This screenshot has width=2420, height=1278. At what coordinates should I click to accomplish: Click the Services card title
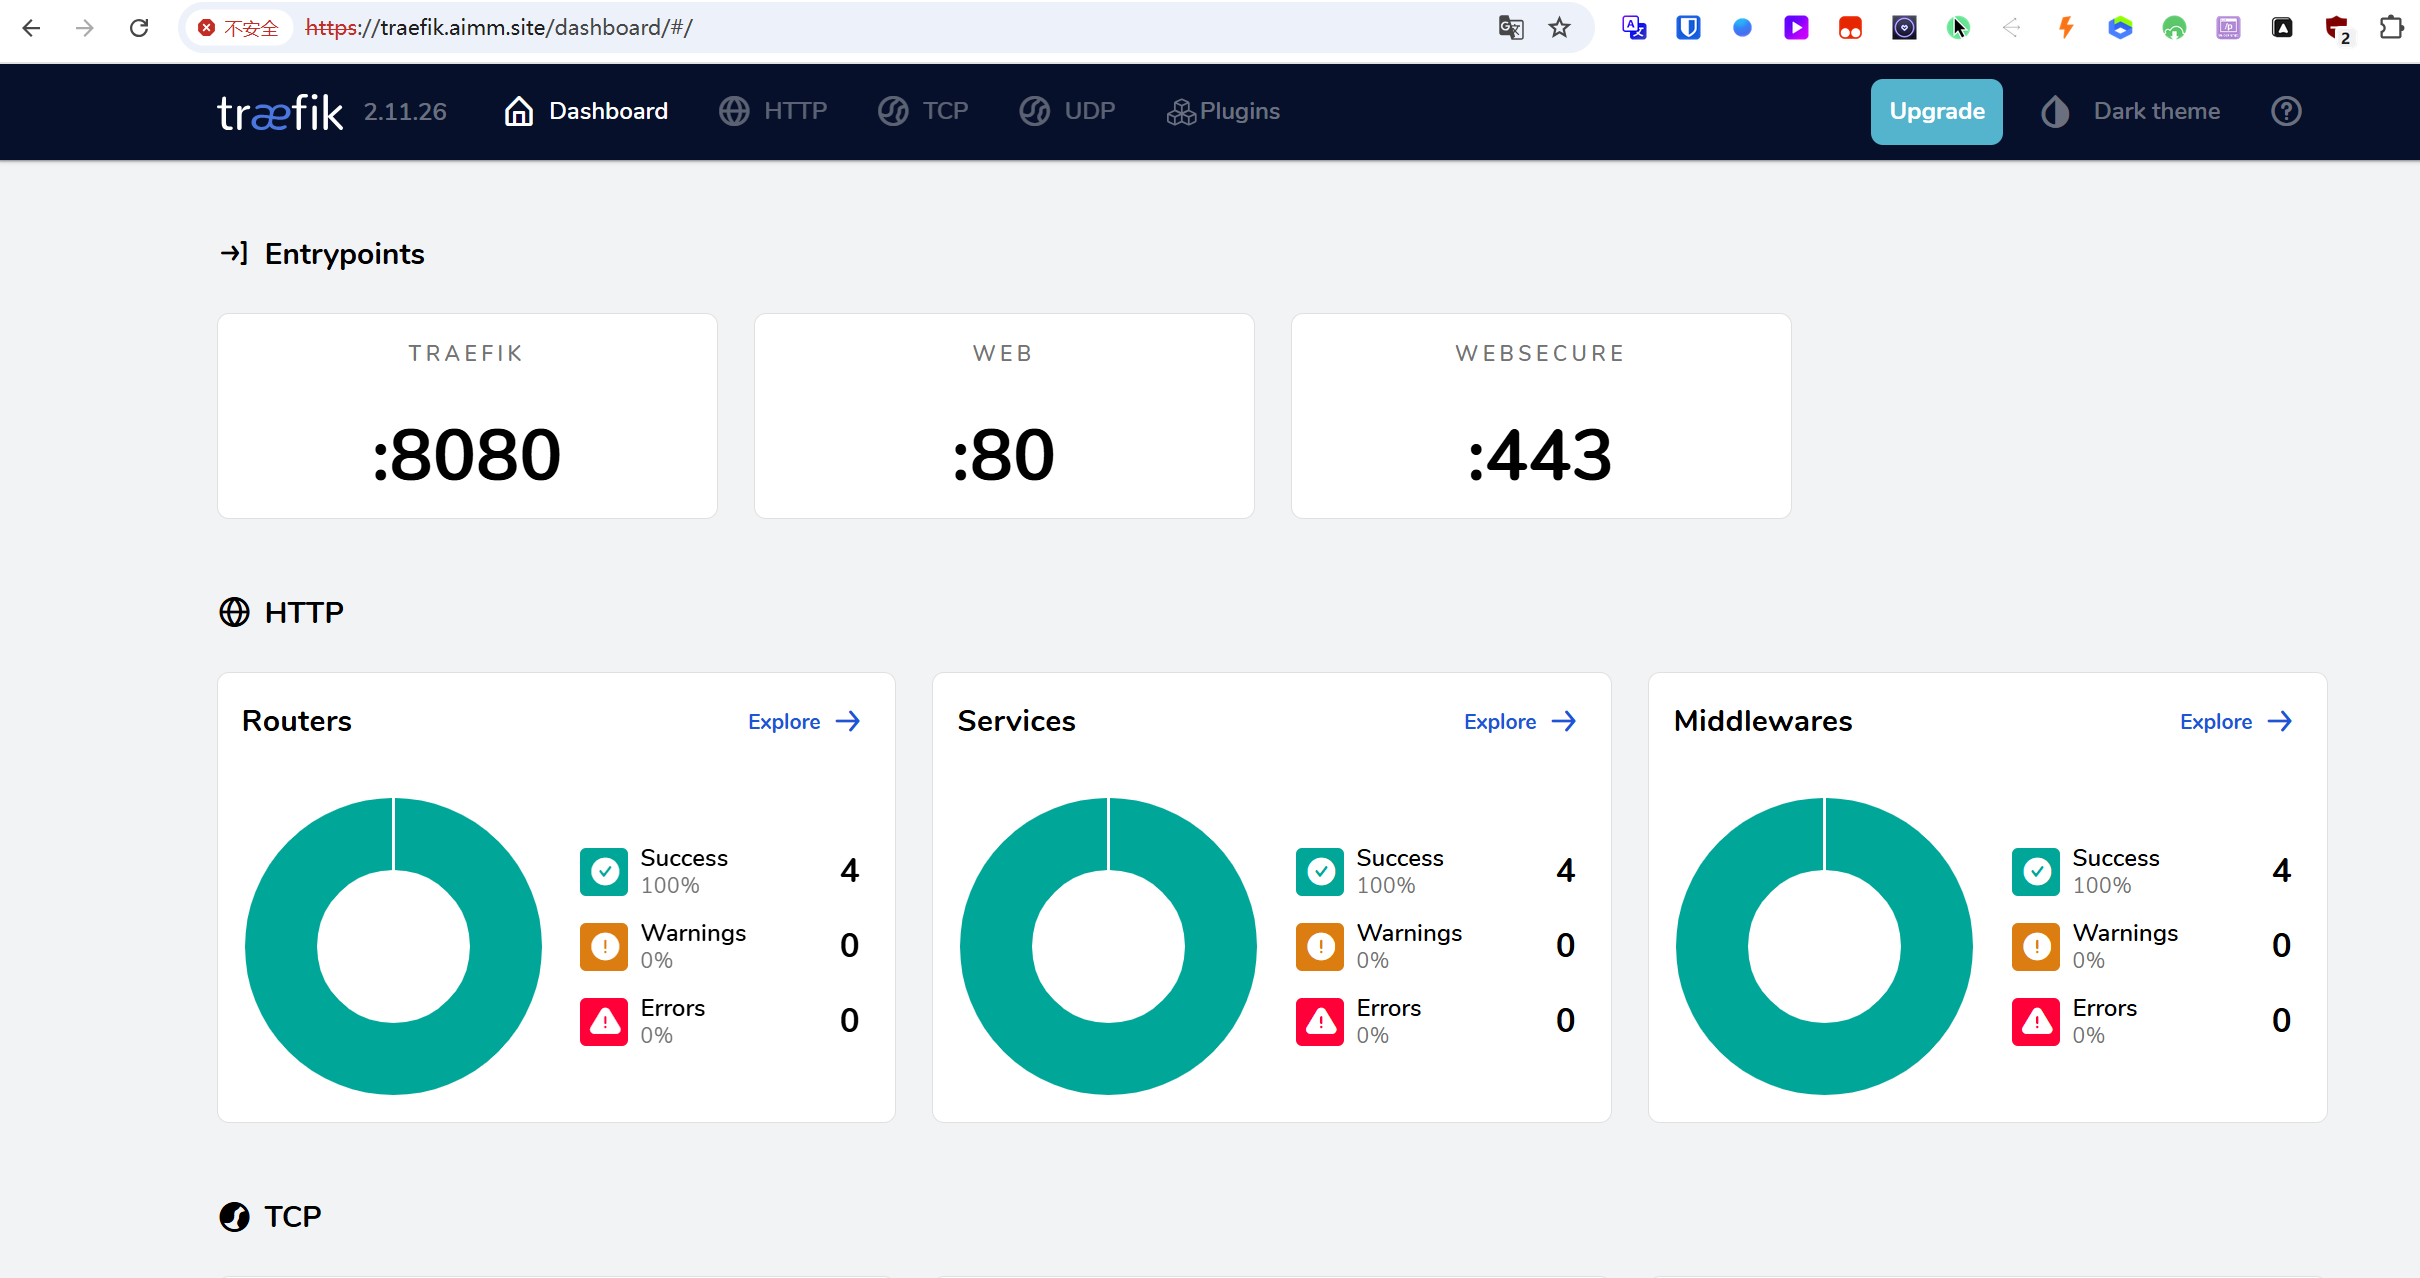pyautogui.click(x=1017, y=721)
